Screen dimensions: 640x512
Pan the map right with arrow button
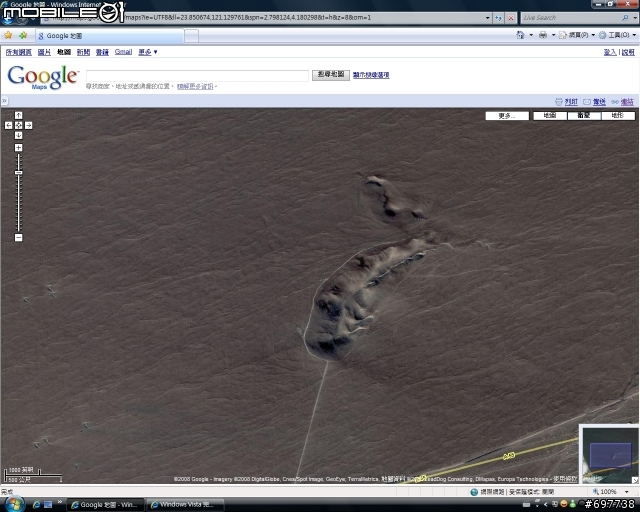29,125
